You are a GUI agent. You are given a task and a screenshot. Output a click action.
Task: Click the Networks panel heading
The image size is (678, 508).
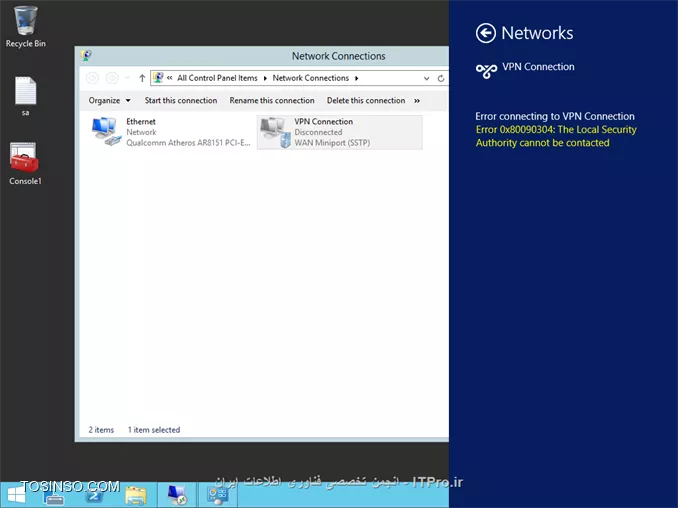[537, 33]
